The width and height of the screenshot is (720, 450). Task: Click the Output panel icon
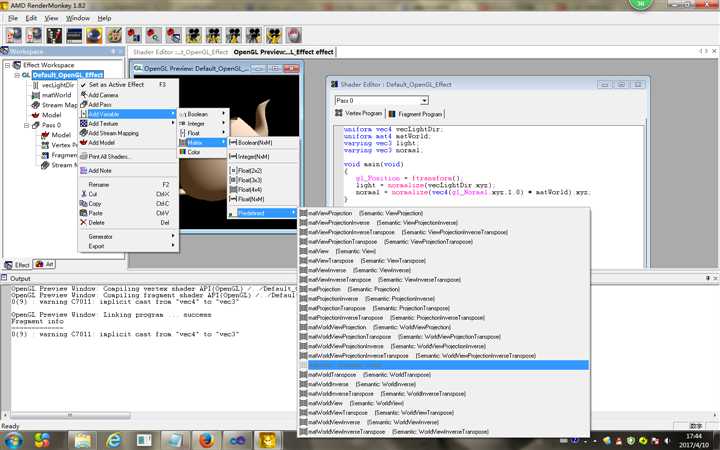point(4,278)
